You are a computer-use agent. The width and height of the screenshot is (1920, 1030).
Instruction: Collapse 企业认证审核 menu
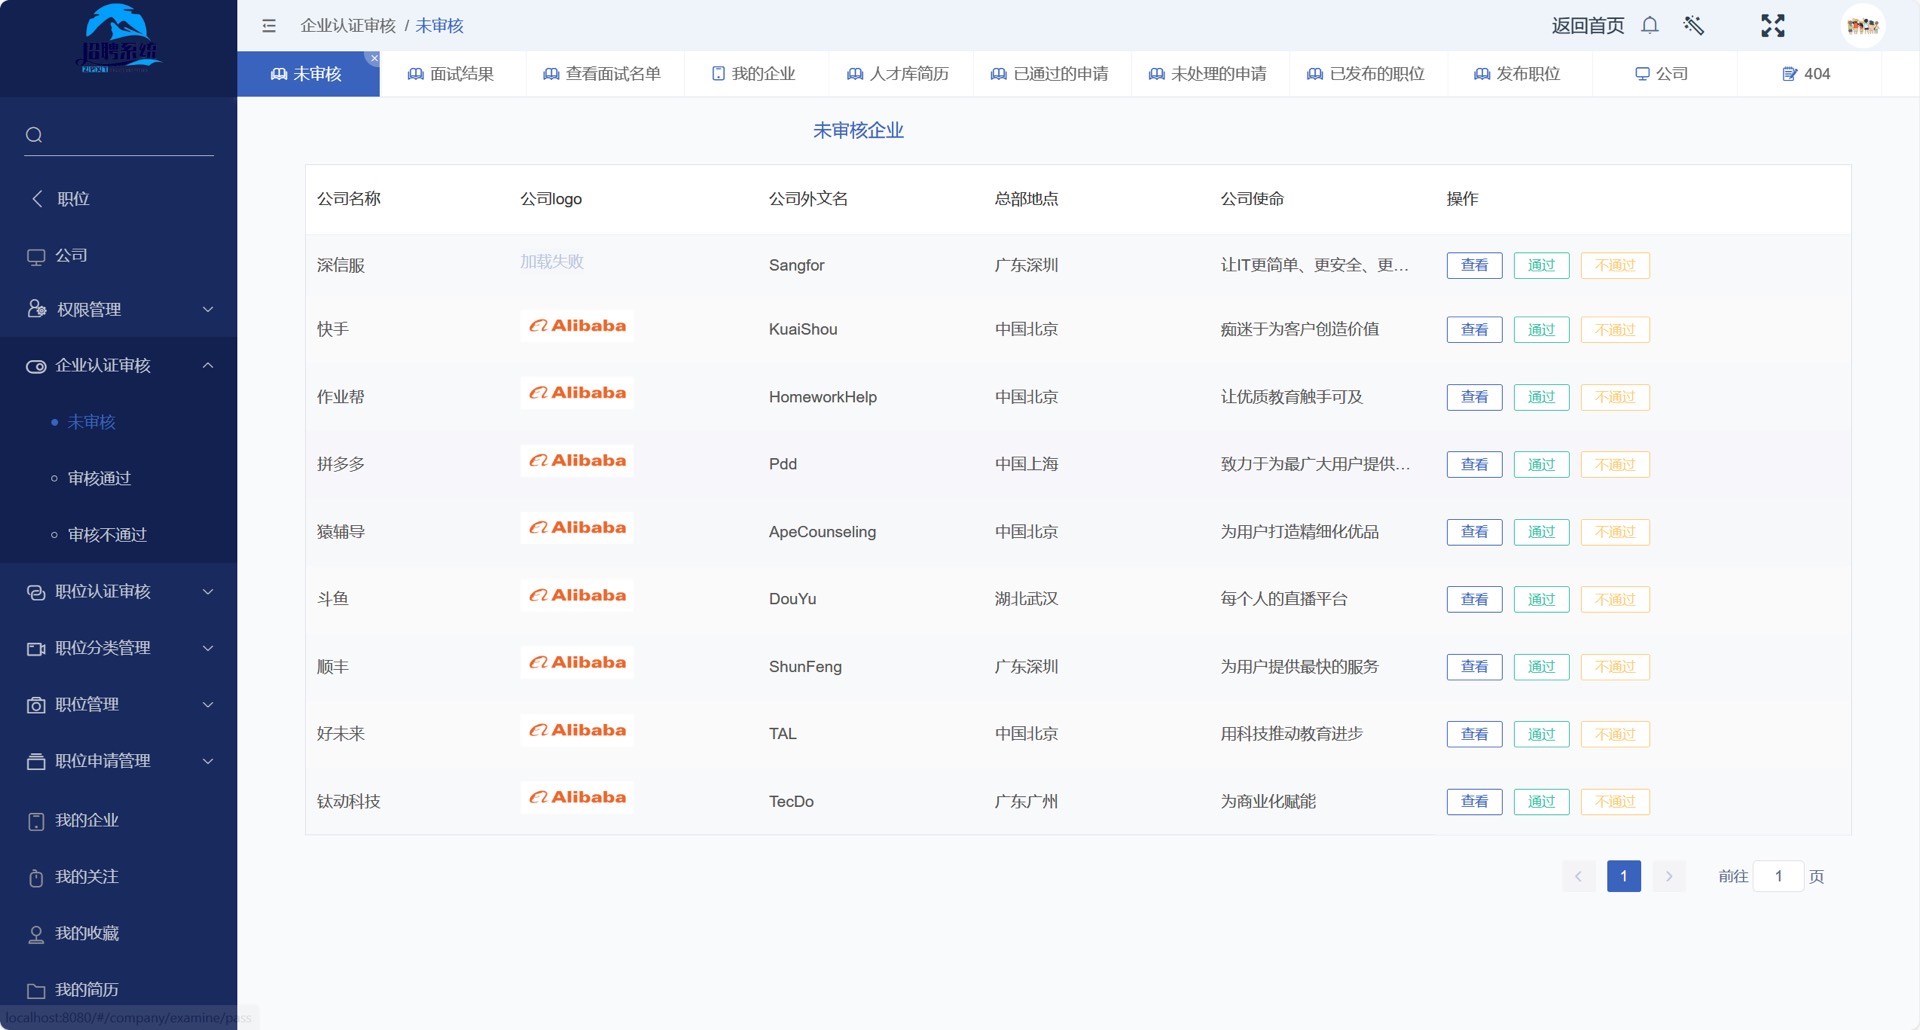(118, 366)
